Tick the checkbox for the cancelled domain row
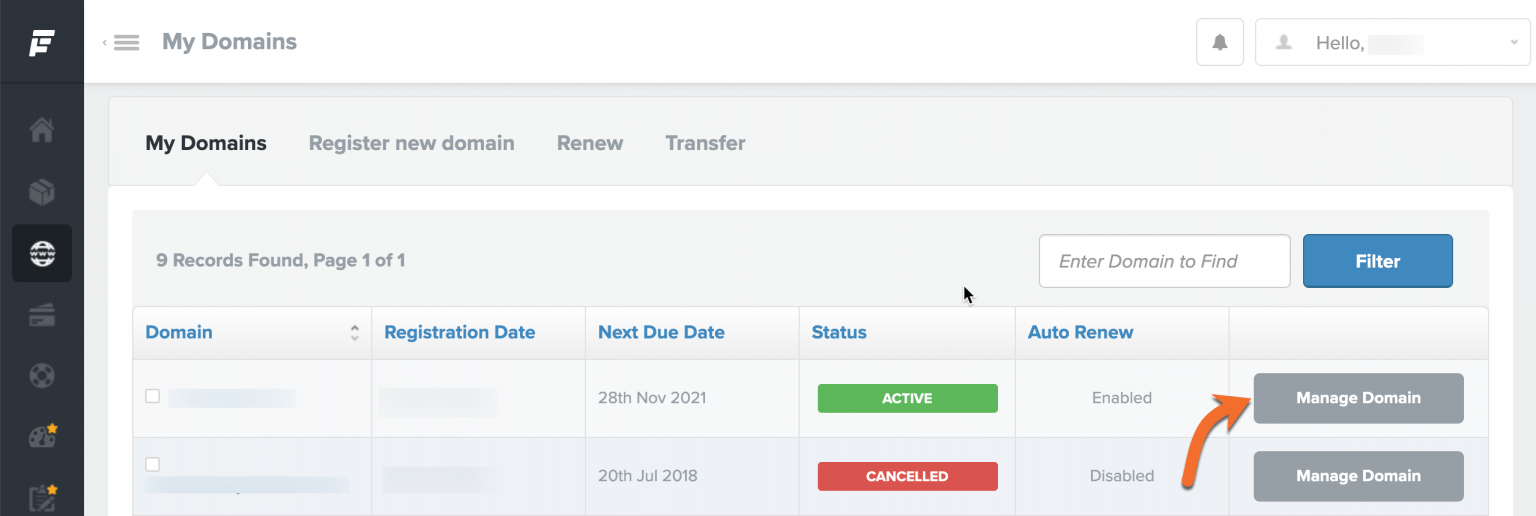 click(x=153, y=464)
